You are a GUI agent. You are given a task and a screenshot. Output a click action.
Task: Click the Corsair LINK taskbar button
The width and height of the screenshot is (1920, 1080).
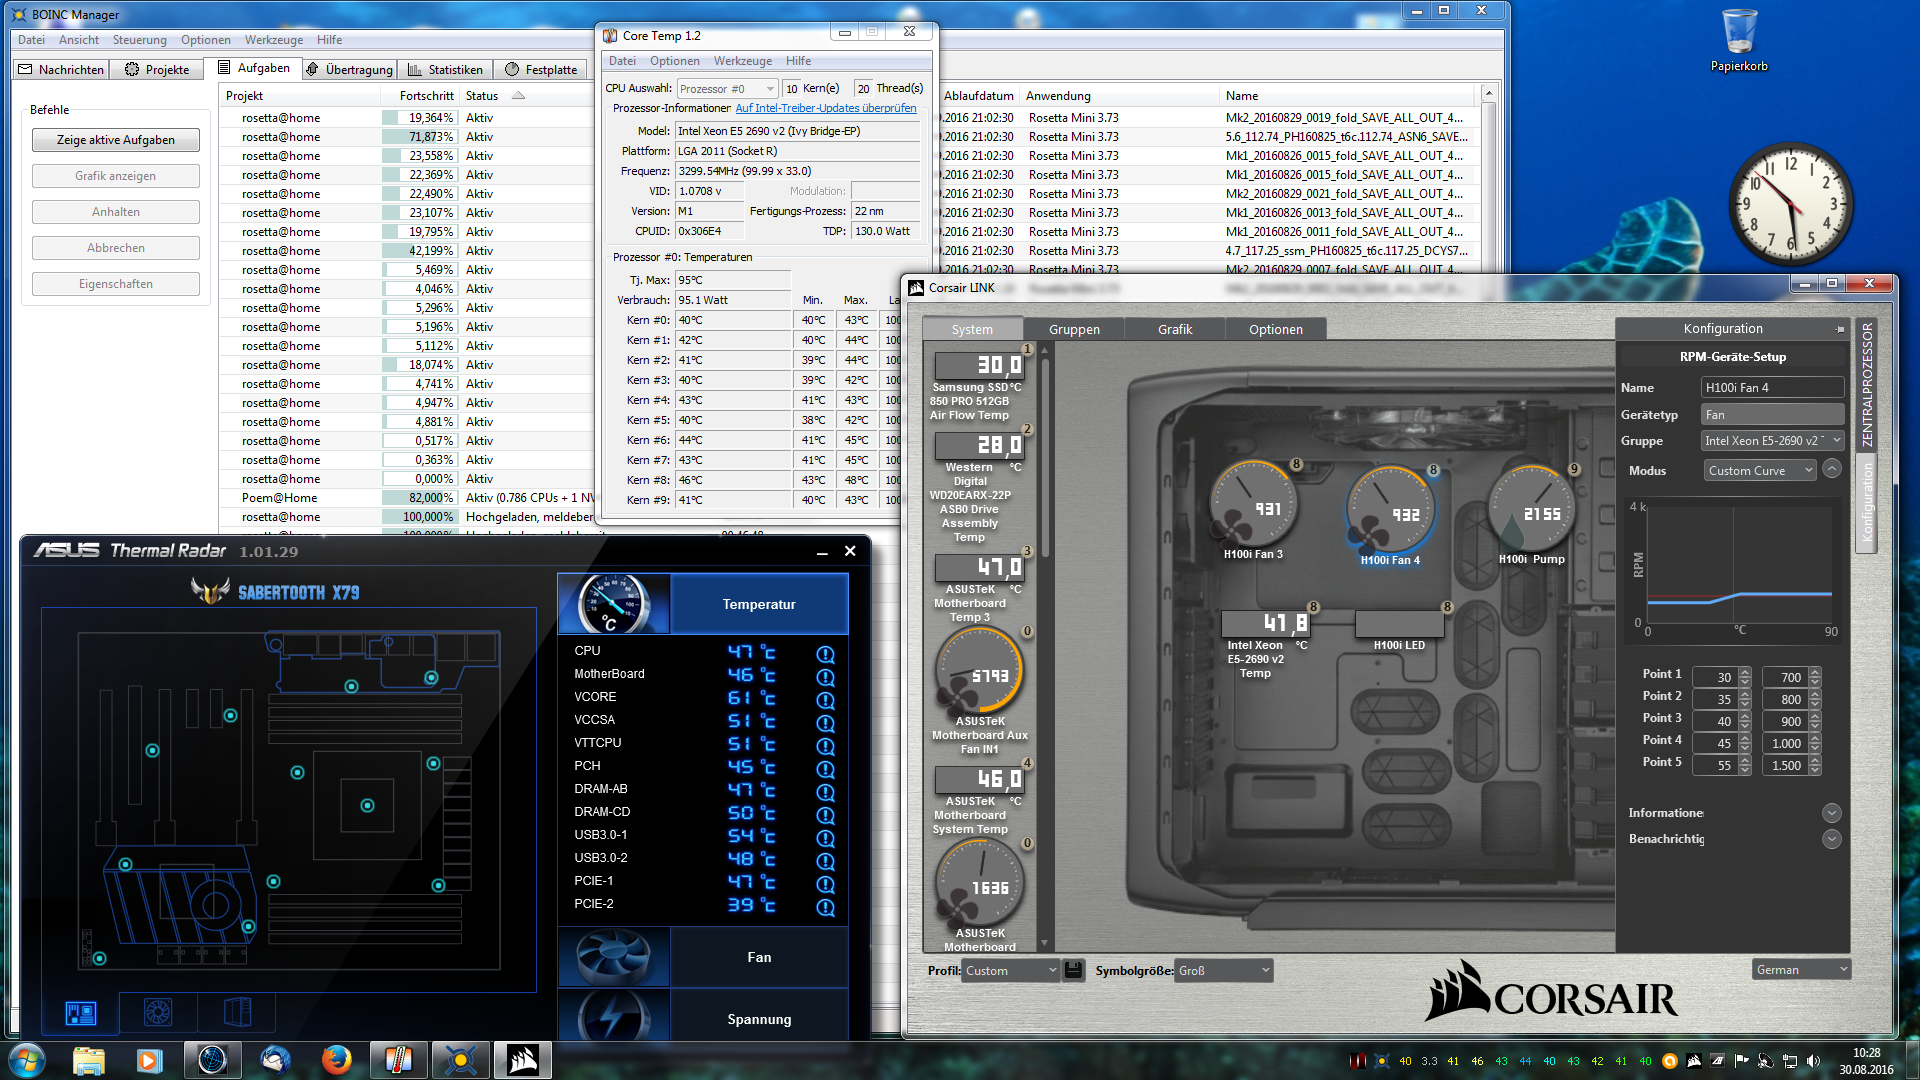point(523,1060)
